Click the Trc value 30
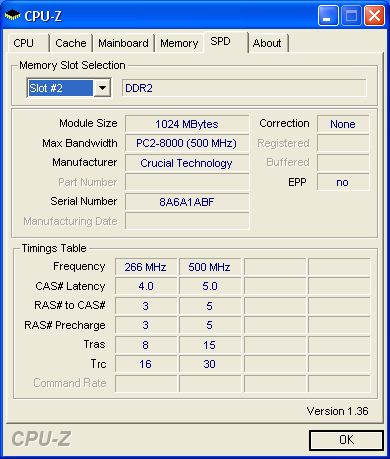The image size is (390, 459). [x=210, y=364]
